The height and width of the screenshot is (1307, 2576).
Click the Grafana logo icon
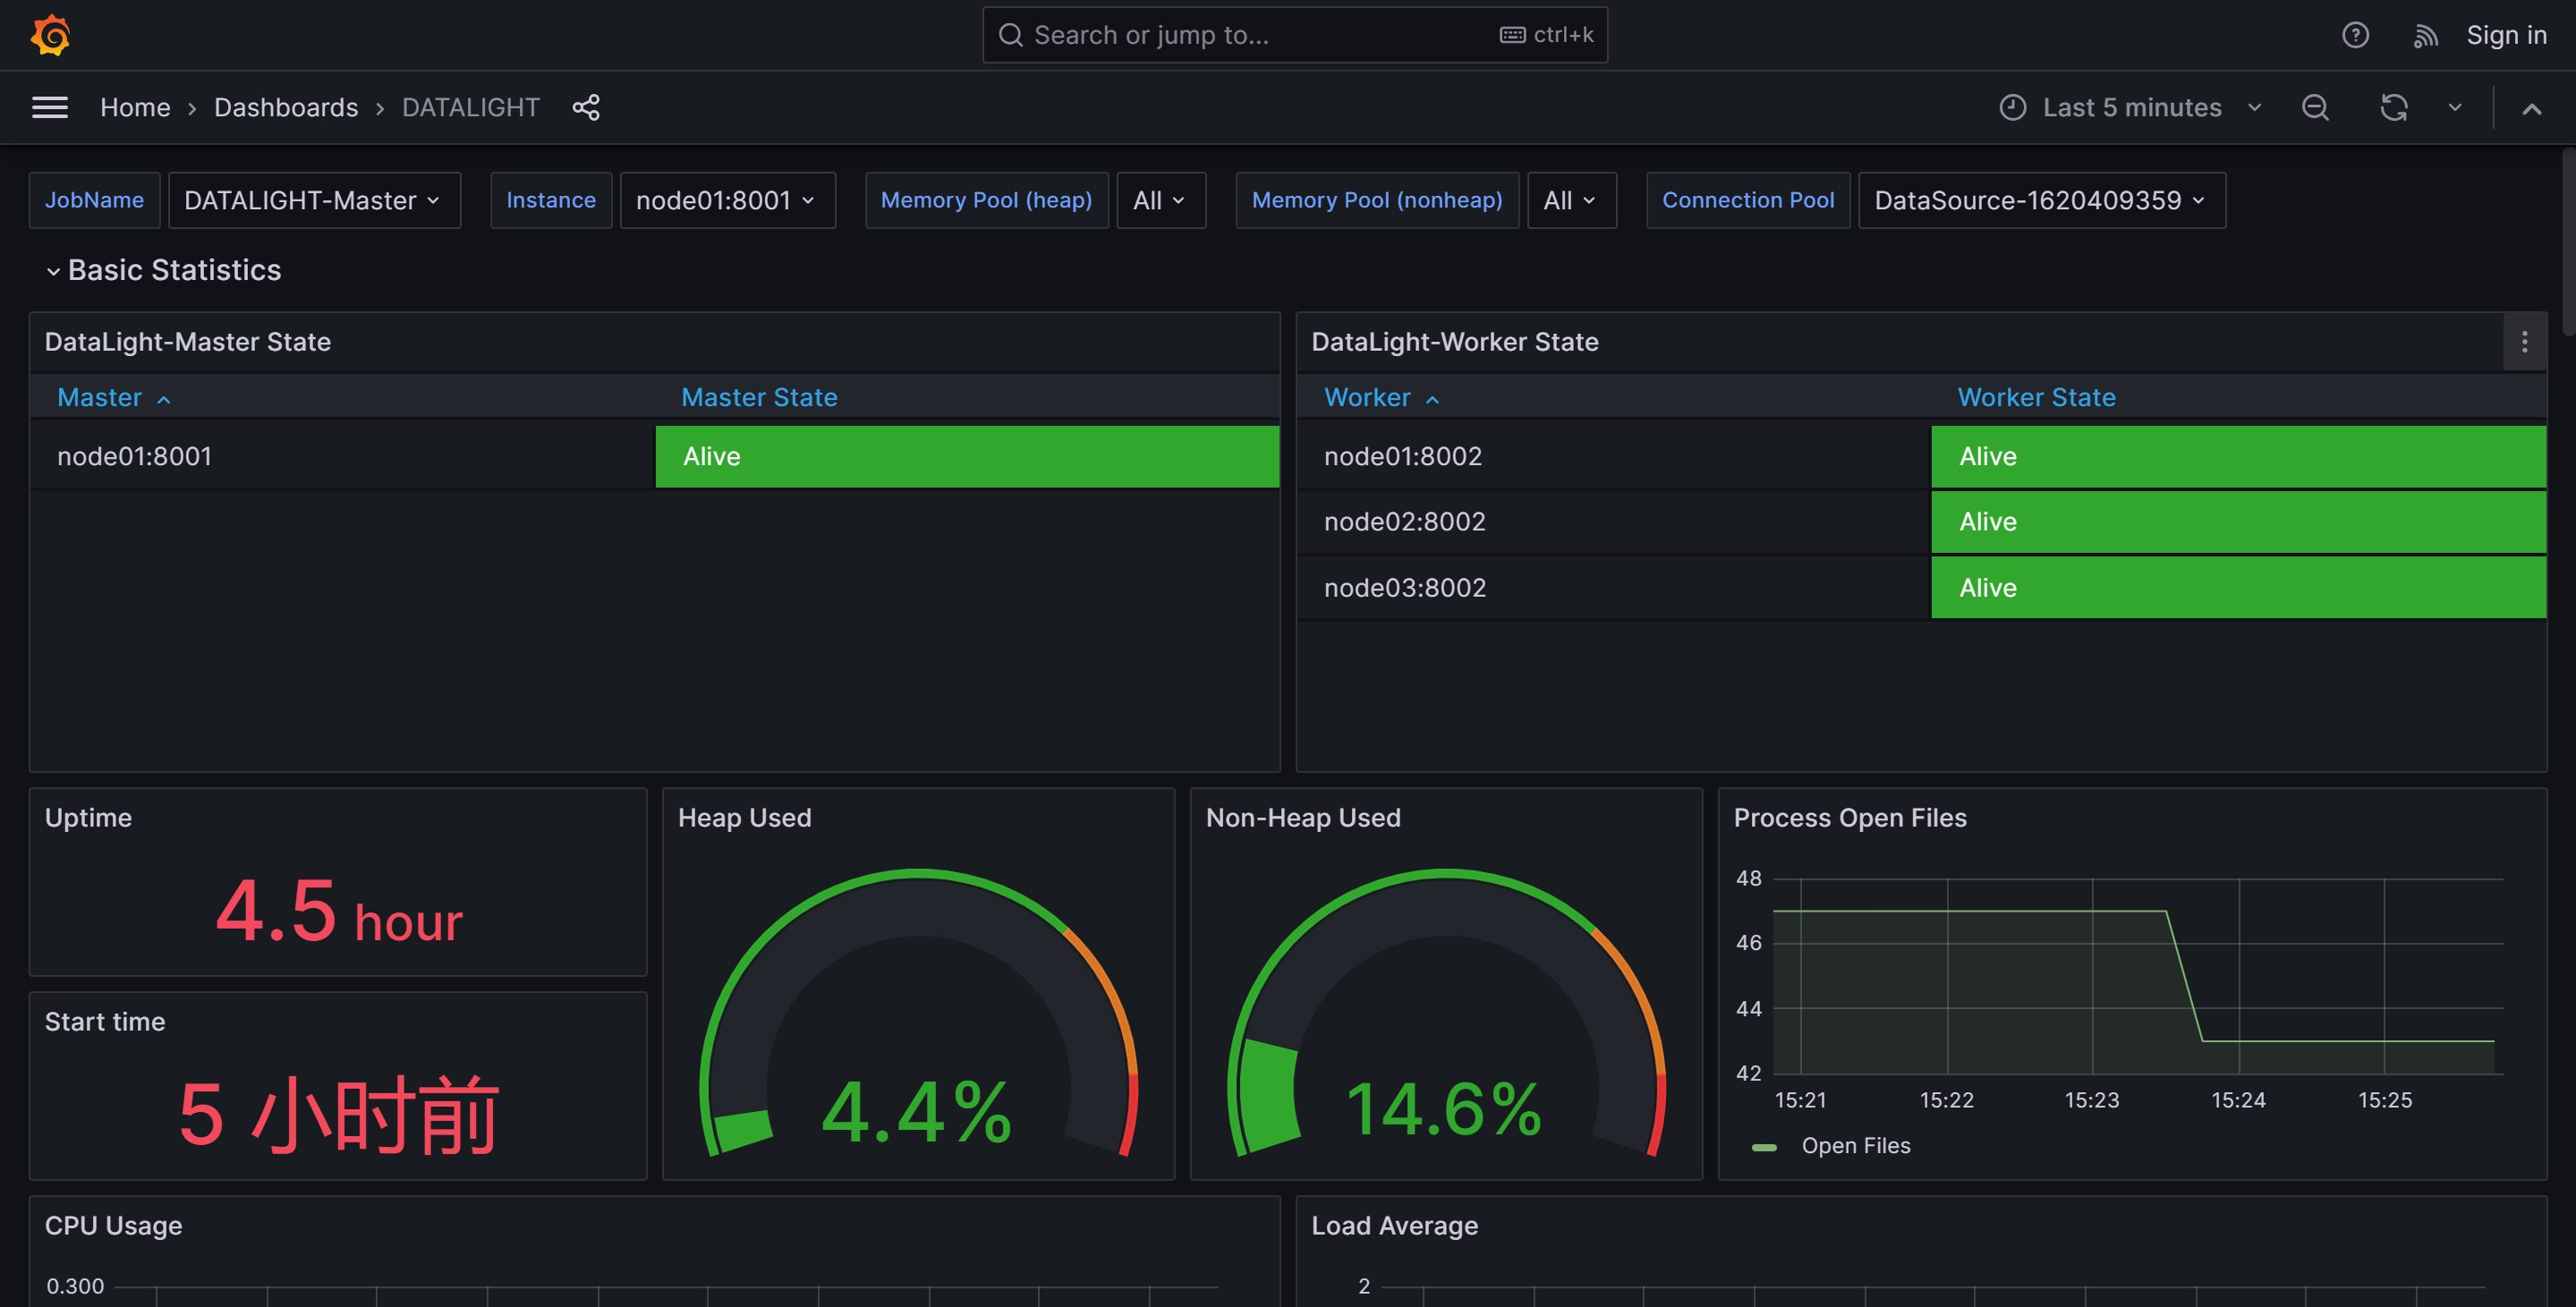point(45,33)
